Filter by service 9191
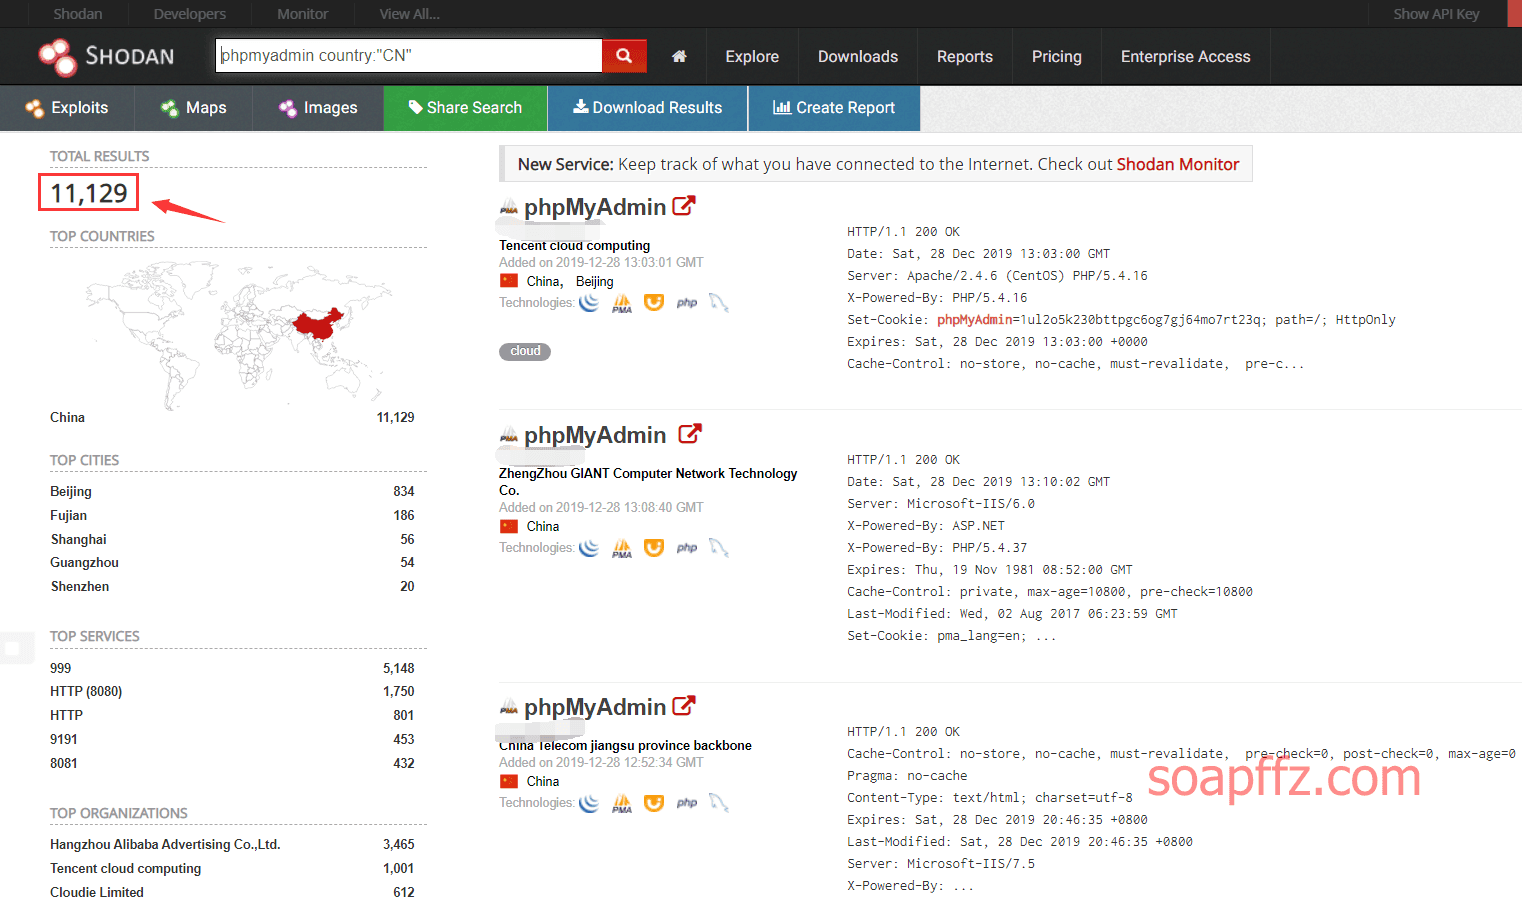 click(64, 739)
